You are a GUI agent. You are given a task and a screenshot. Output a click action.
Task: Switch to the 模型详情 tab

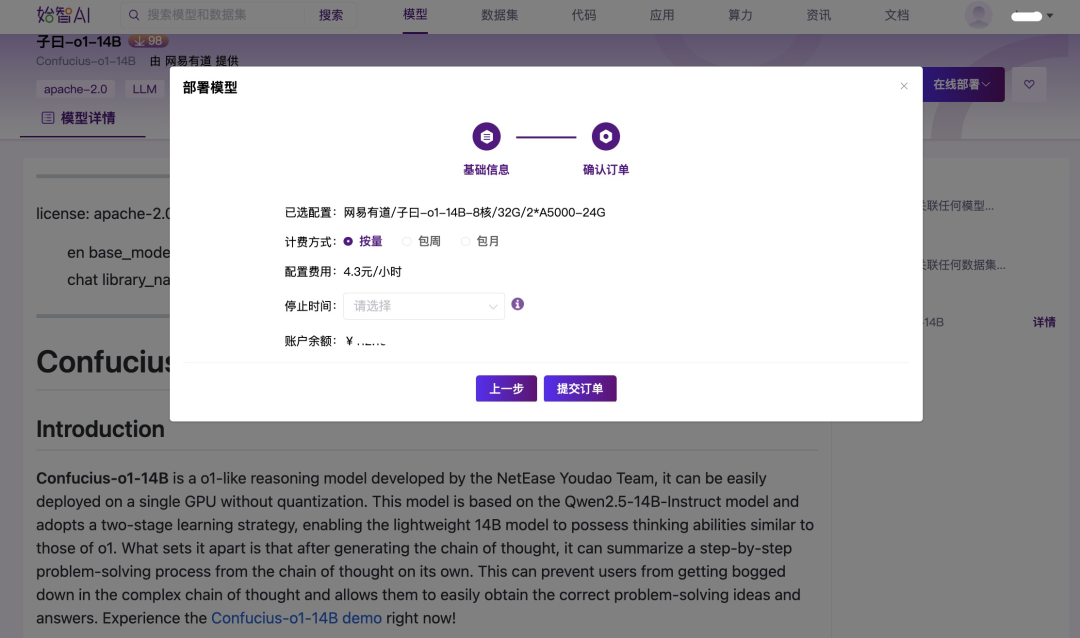[x=82, y=118]
